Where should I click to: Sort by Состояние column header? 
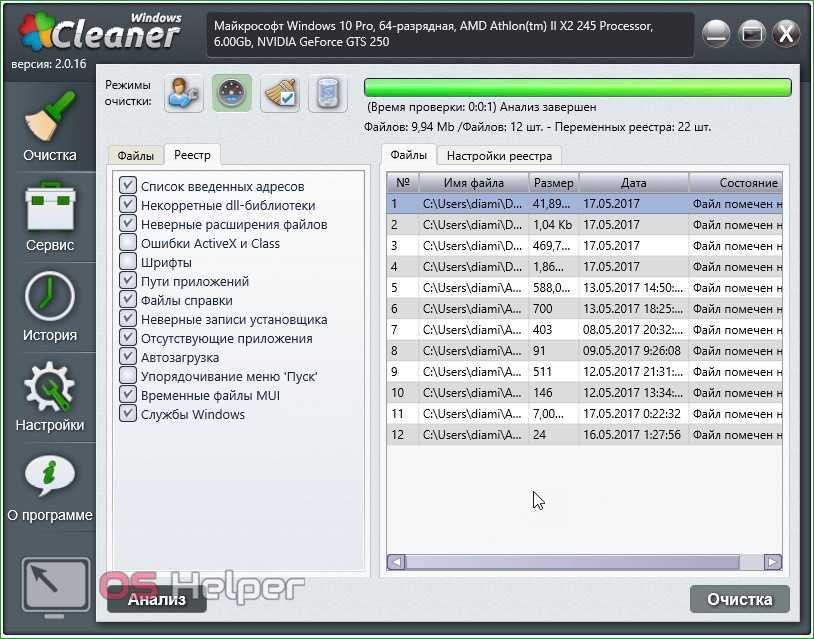(736, 183)
